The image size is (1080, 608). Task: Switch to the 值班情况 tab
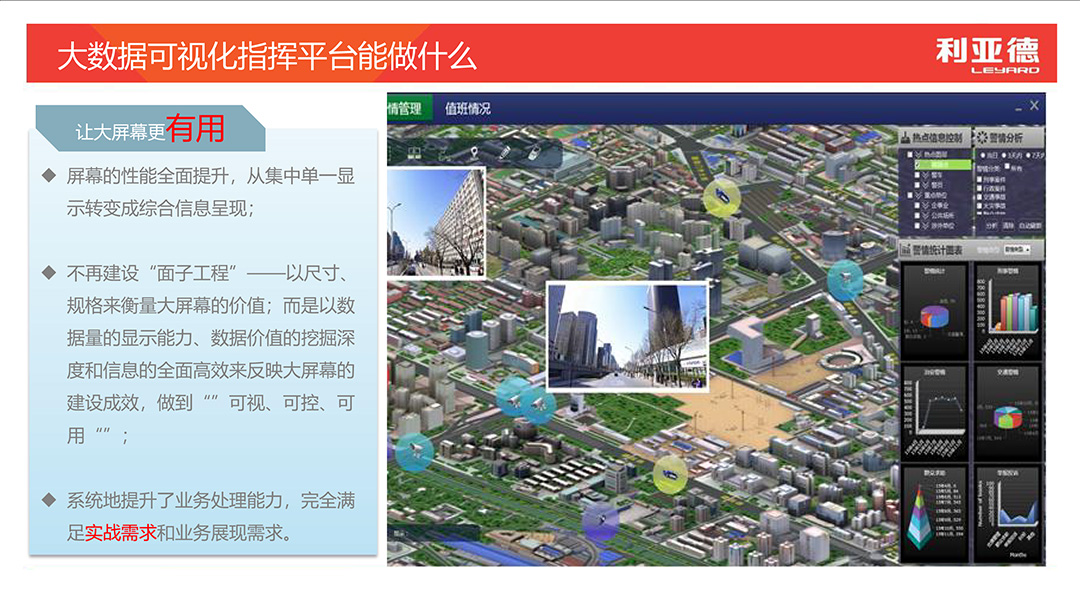(467, 108)
